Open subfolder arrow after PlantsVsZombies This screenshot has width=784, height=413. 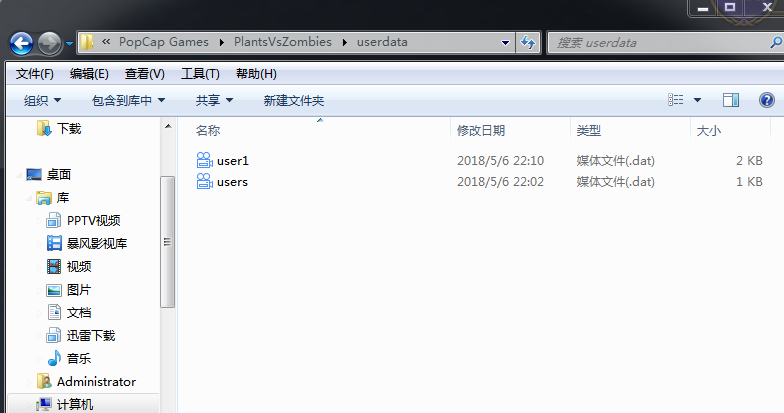(x=344, y=42)
